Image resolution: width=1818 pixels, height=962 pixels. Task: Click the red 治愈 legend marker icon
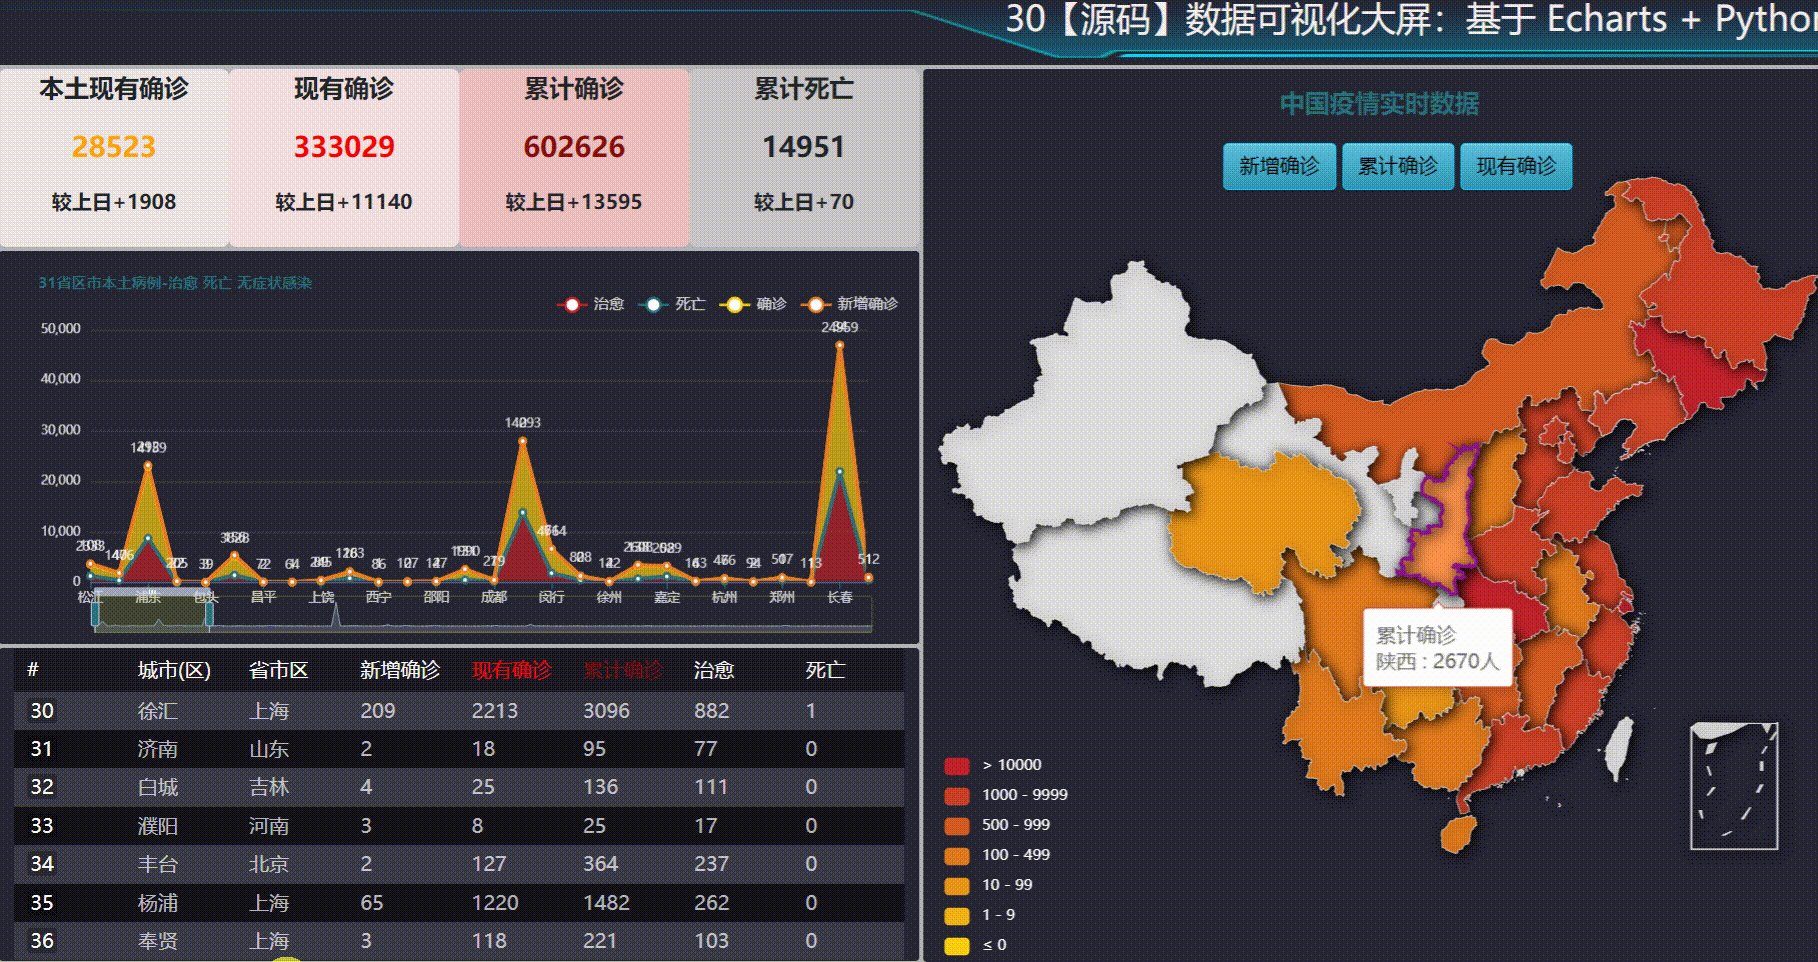click(x=570, y=305)
